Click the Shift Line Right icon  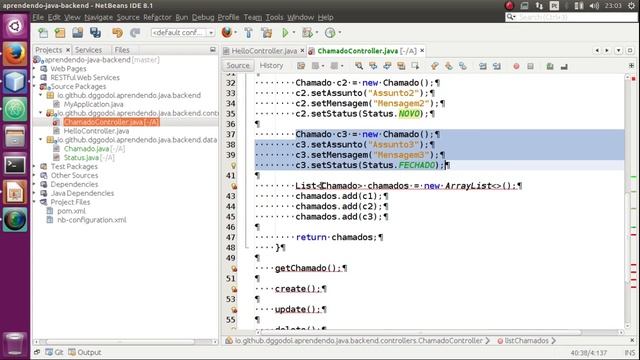(496, 66)
